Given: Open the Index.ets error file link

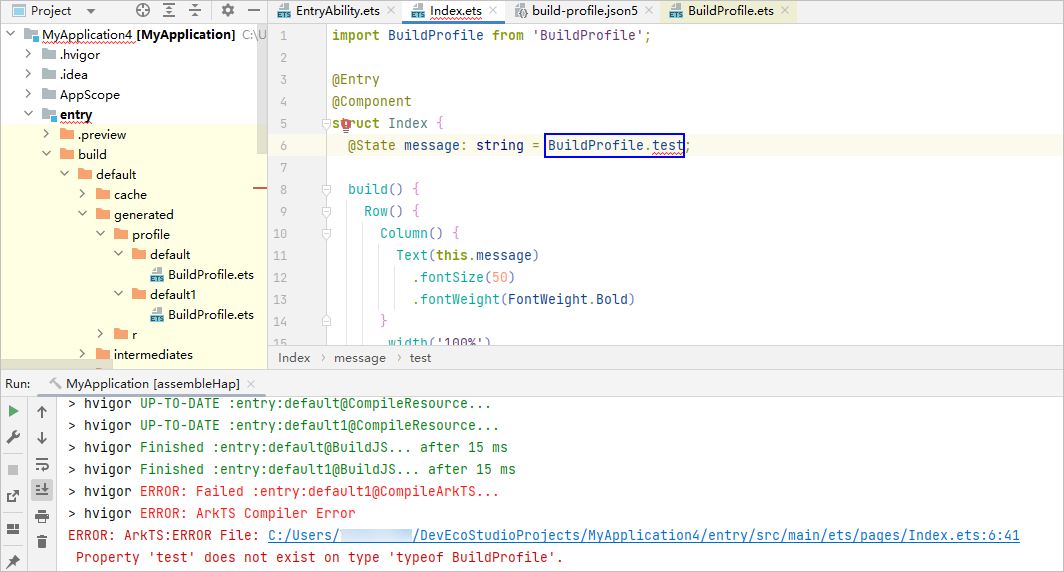Looking at the screenshot, I should (x=644, y=536).
